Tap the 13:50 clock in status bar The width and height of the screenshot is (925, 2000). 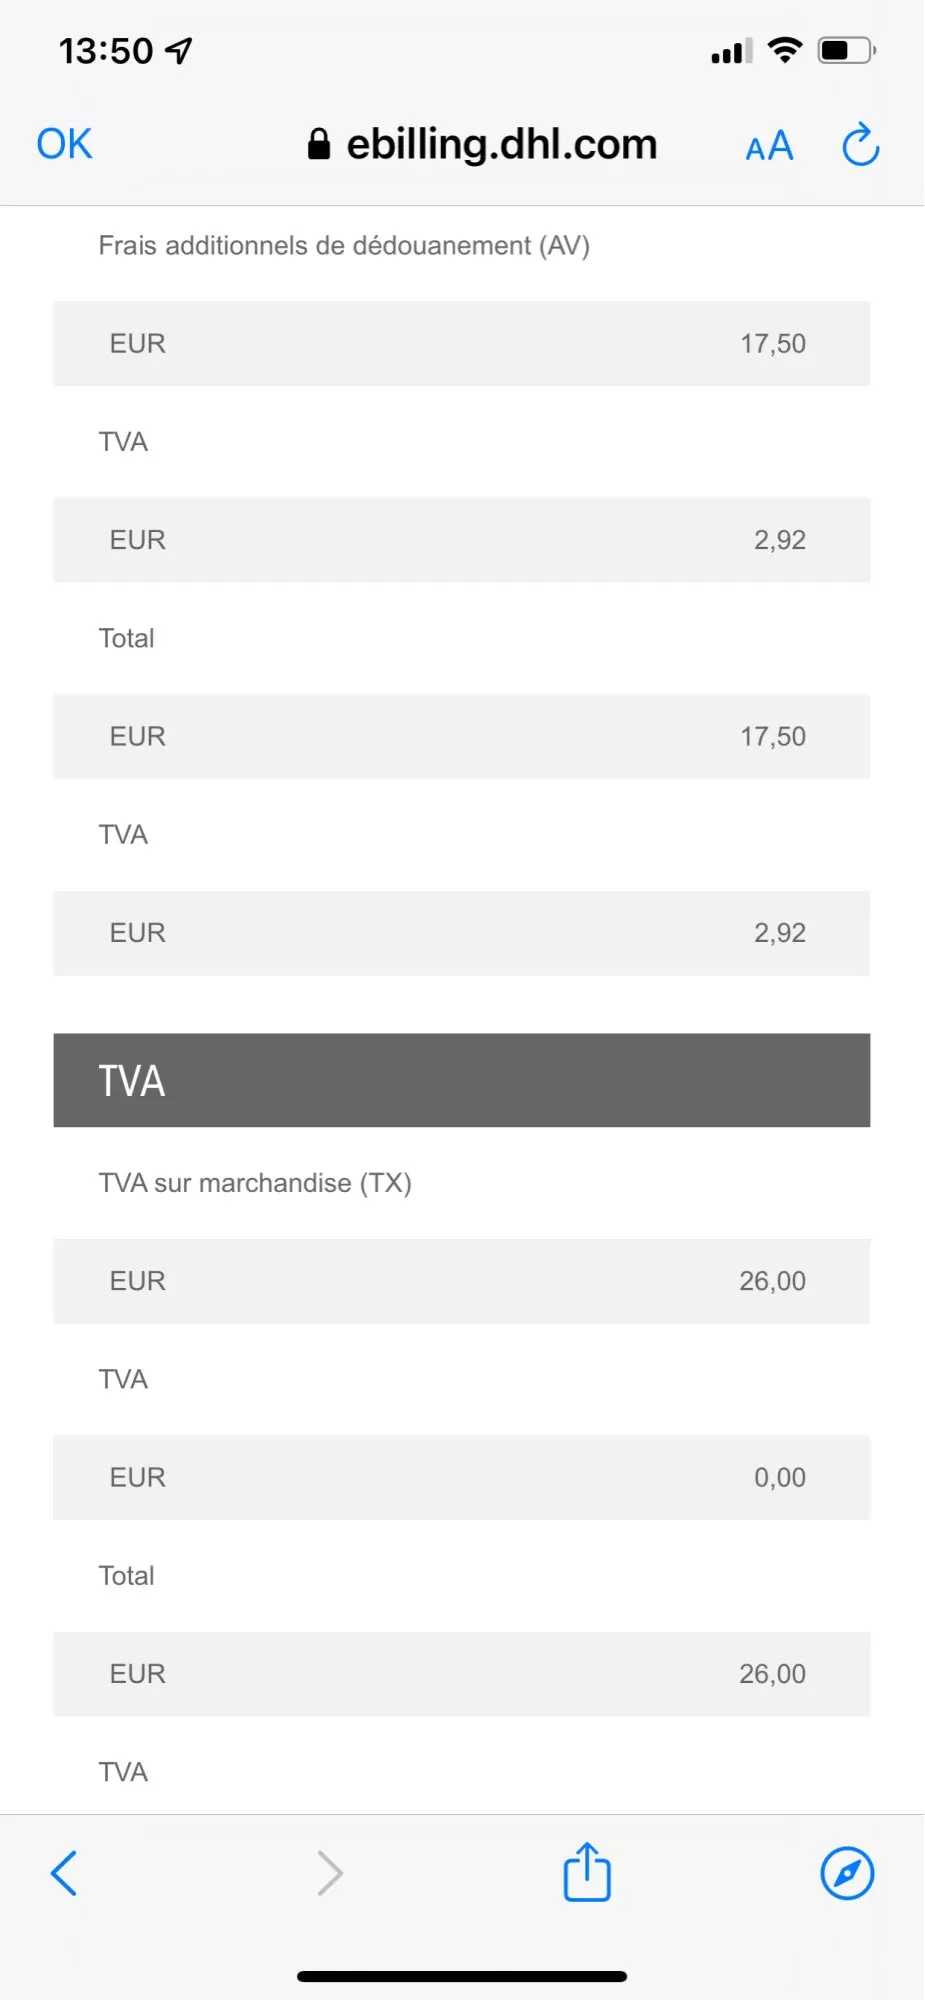tap(106, 51)
